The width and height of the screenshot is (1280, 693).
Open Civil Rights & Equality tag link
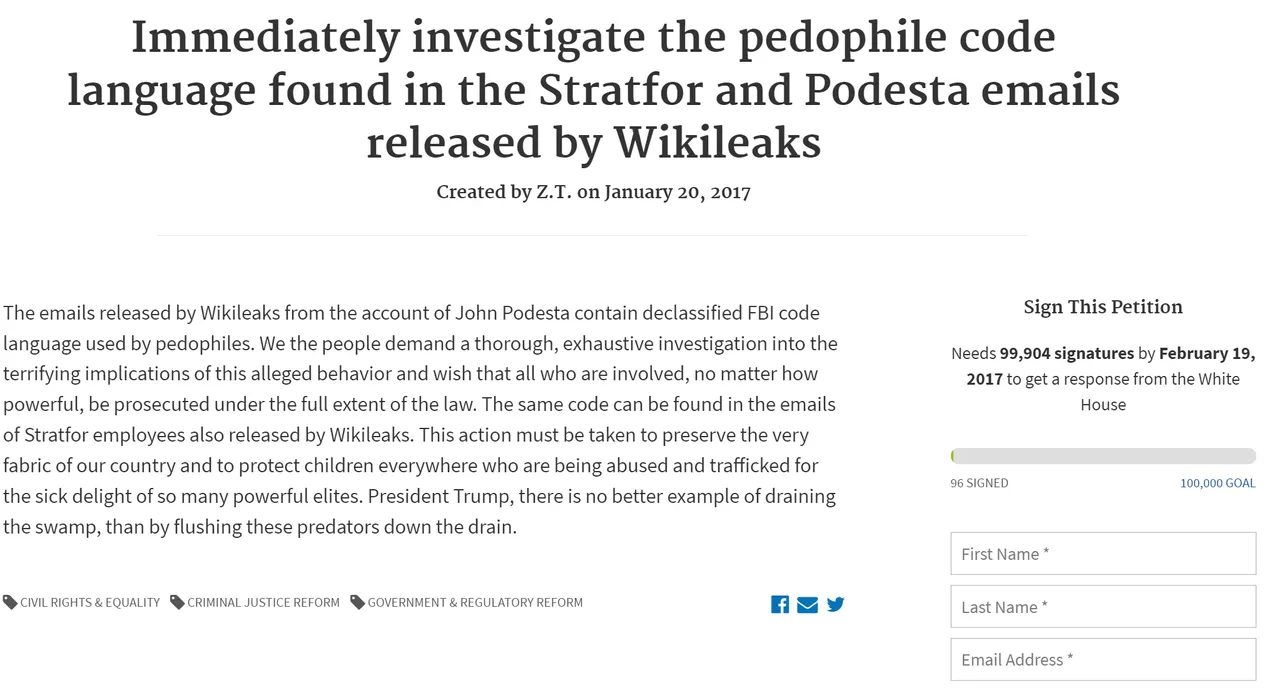[x=90, y=602]
